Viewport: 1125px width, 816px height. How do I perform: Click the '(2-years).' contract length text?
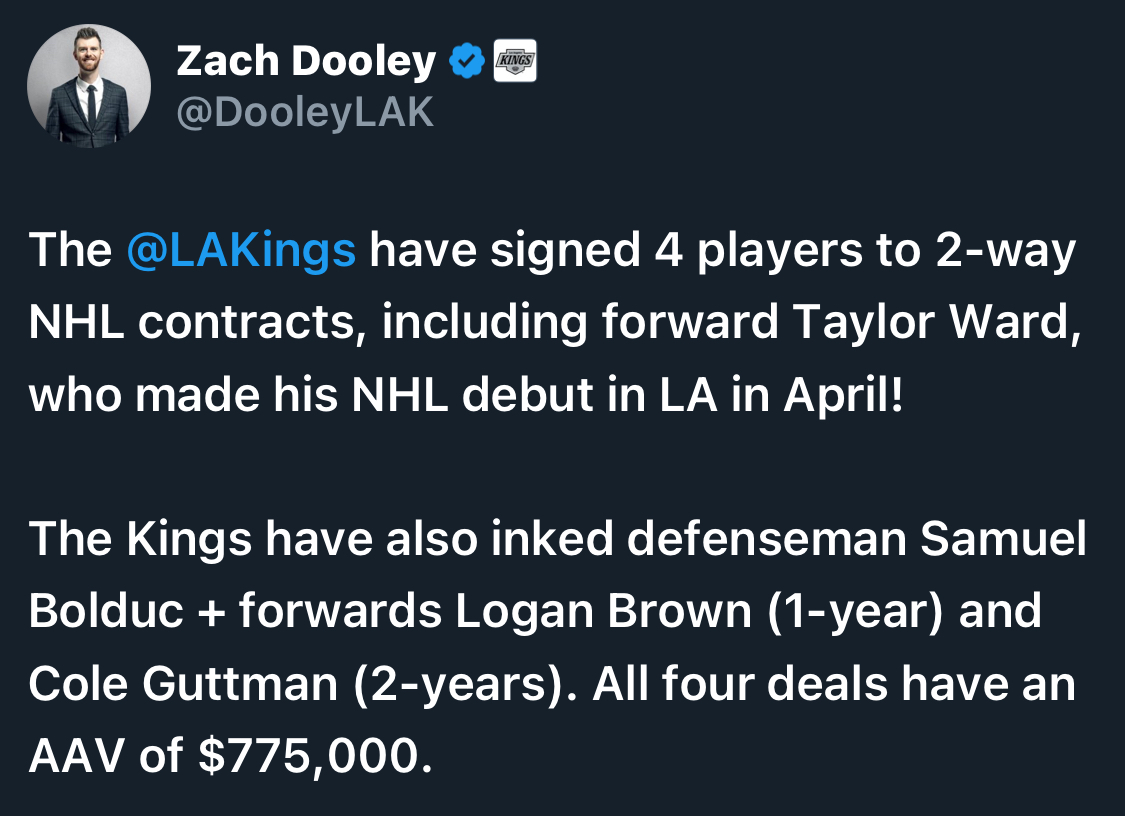tap(465, 685)
